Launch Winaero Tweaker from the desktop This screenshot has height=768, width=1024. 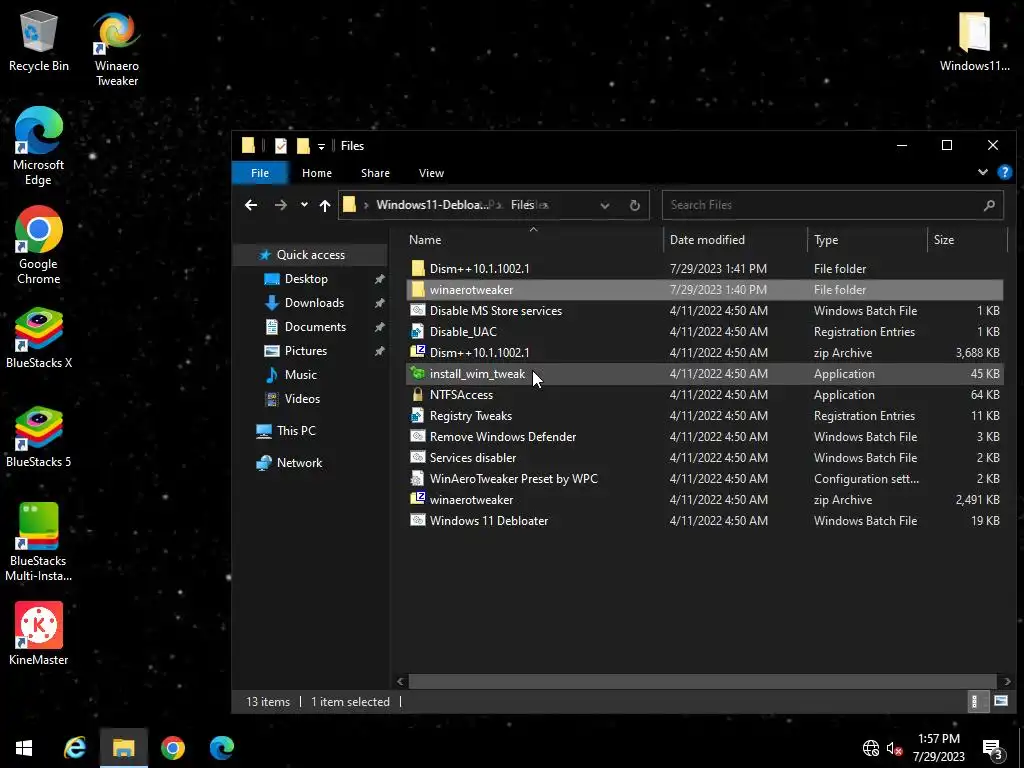point(116,48)
